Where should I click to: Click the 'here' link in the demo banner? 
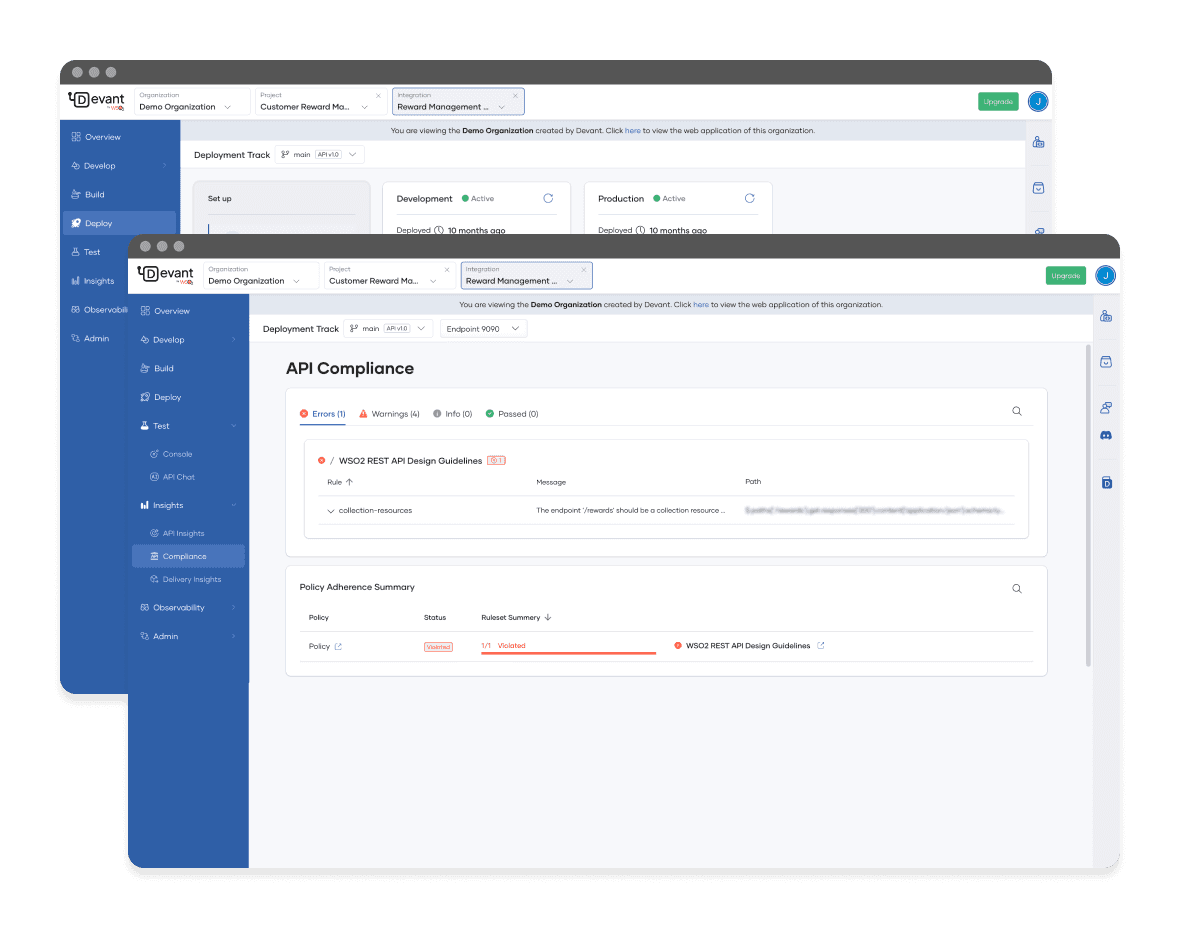[701, 305]
